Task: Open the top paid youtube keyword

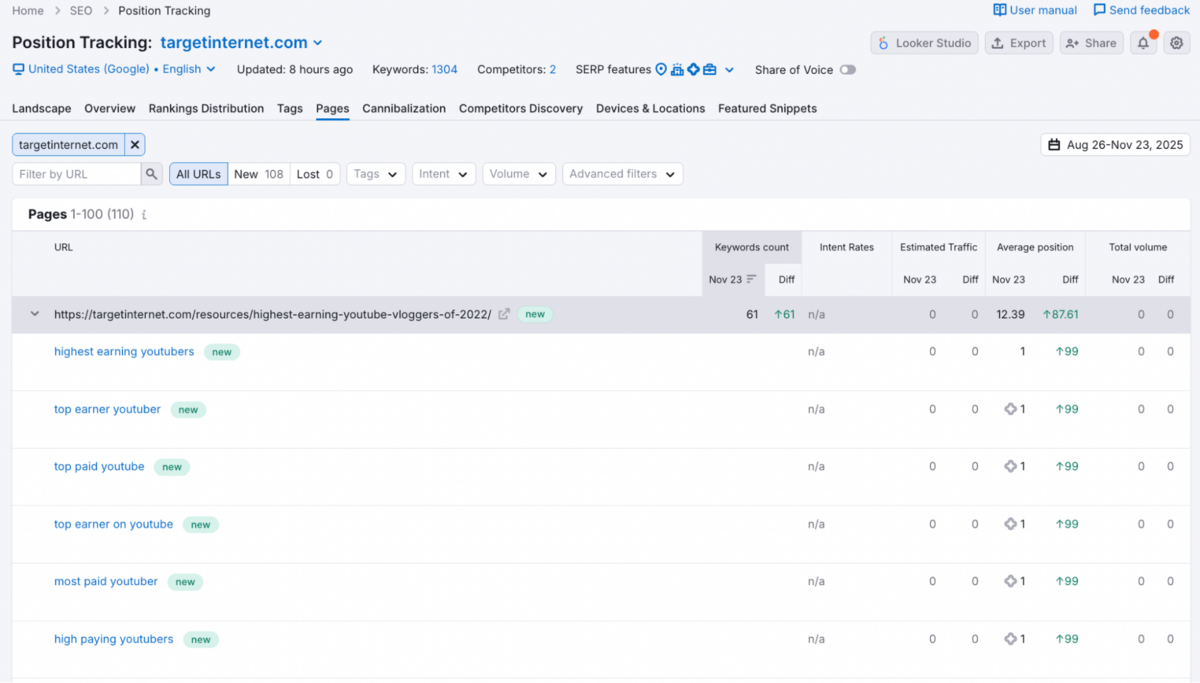Action: point(99,466)
